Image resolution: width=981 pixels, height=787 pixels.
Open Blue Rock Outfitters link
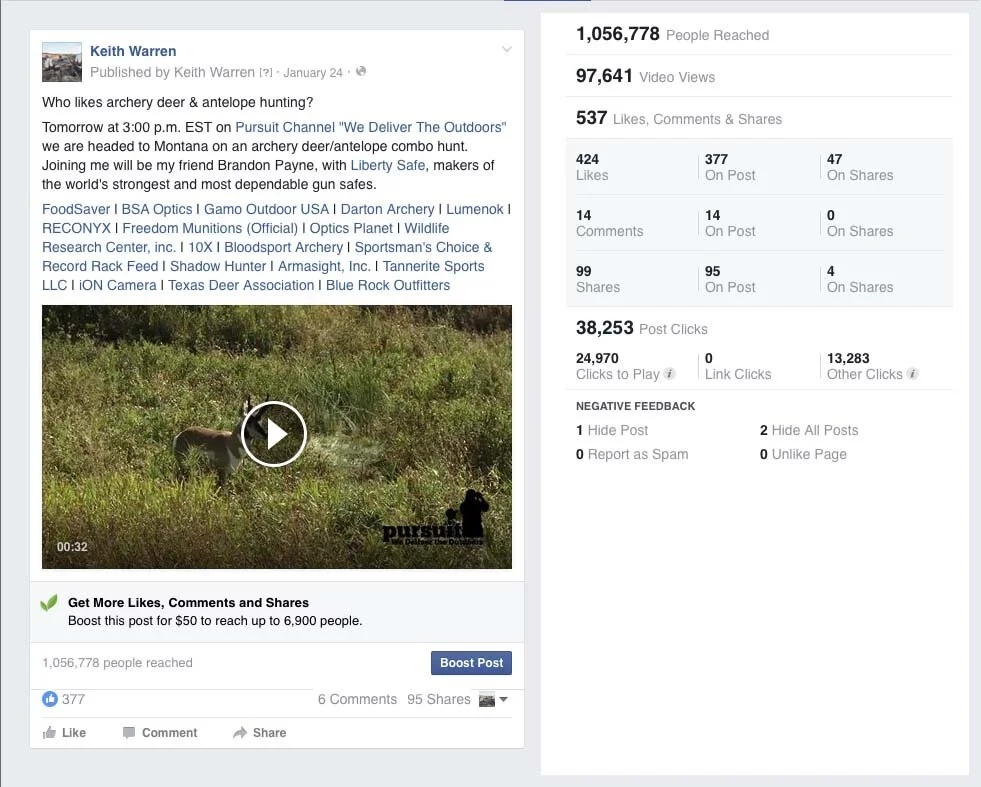(x=388, y=285)
